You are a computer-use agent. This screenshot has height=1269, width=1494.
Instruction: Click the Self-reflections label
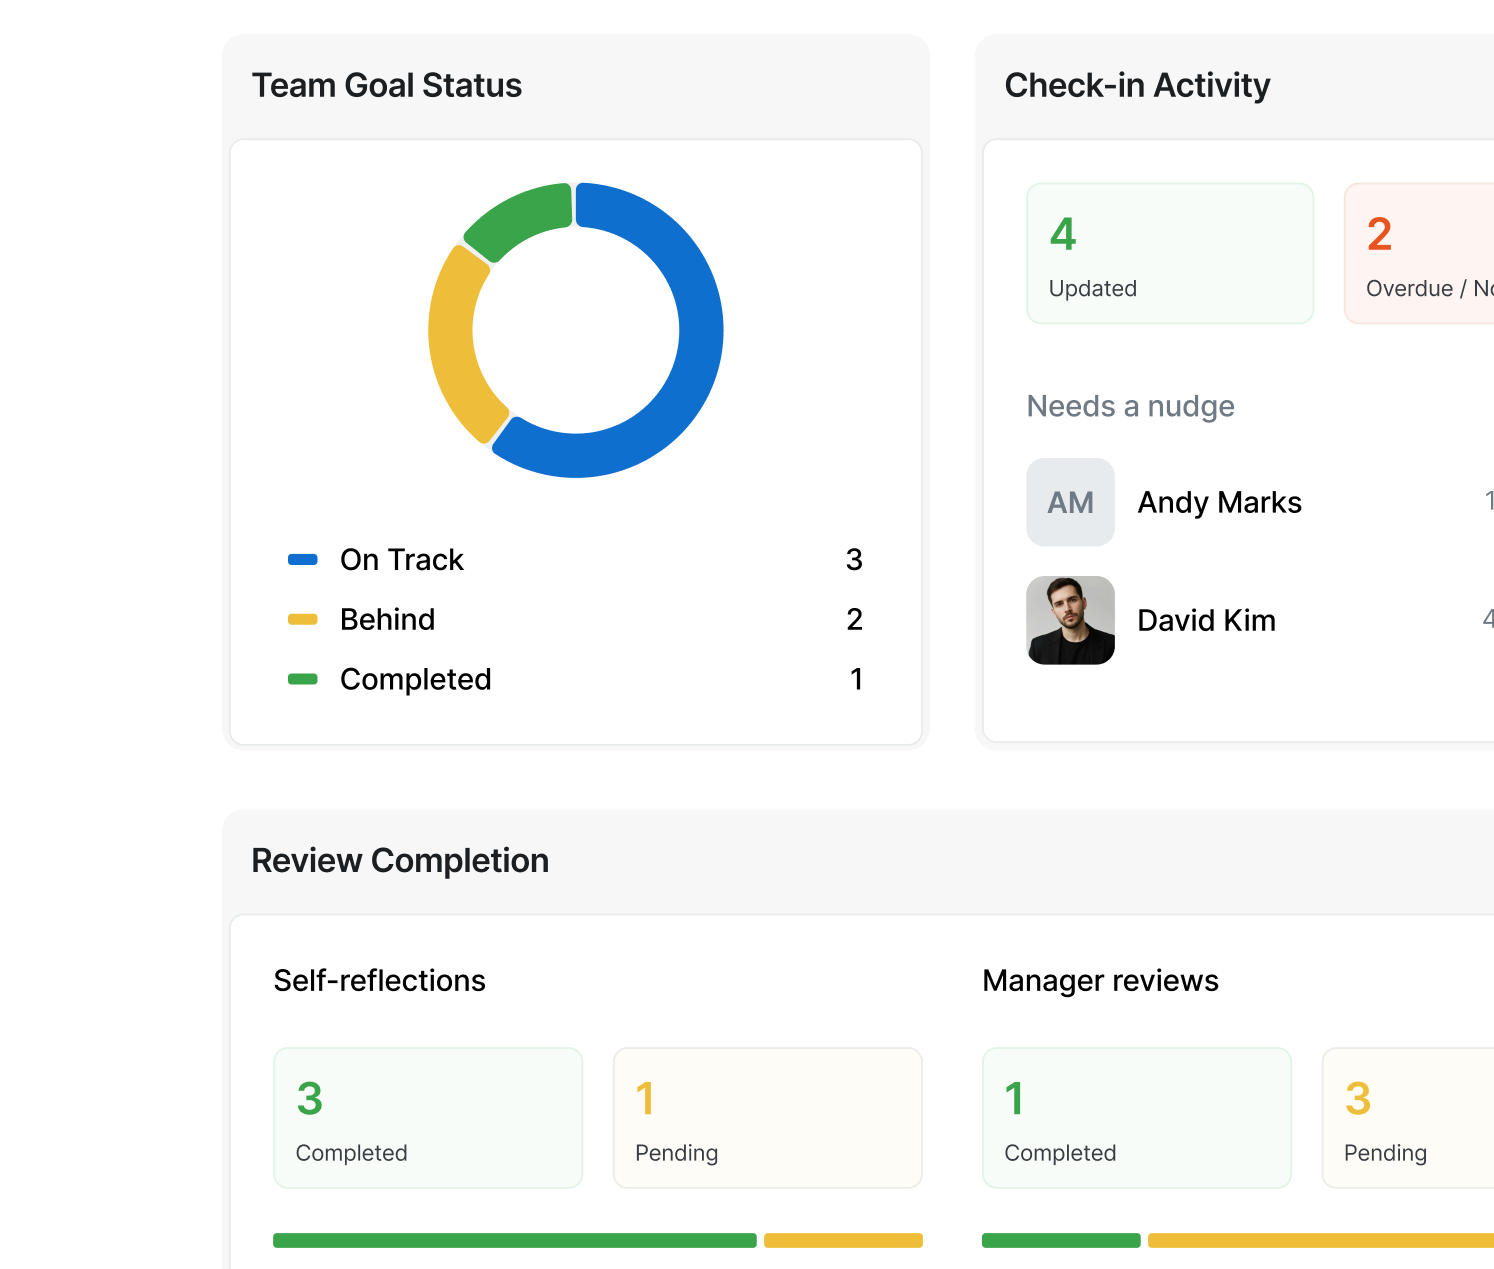click(x=380, y=980)
